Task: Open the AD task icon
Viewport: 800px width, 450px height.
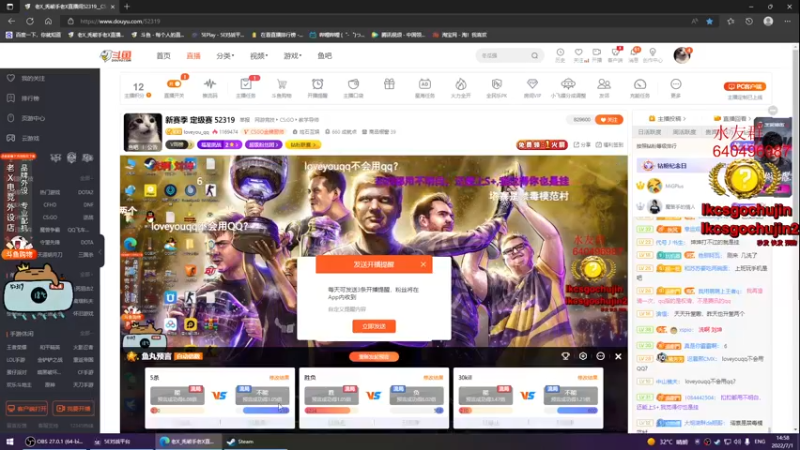Action: (x=425, y=84)
